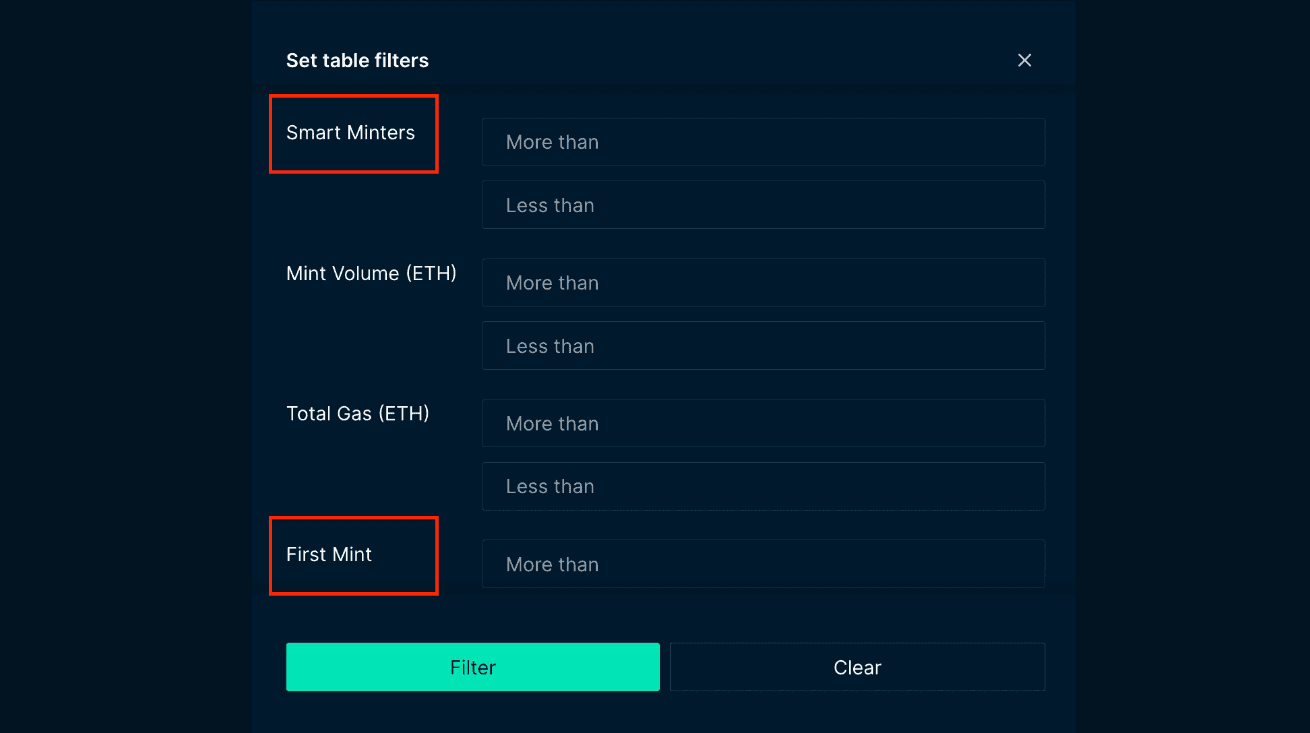Click the X icon in the dialog corner
The image size is (1310, 733).
(x=1024, y=60)
